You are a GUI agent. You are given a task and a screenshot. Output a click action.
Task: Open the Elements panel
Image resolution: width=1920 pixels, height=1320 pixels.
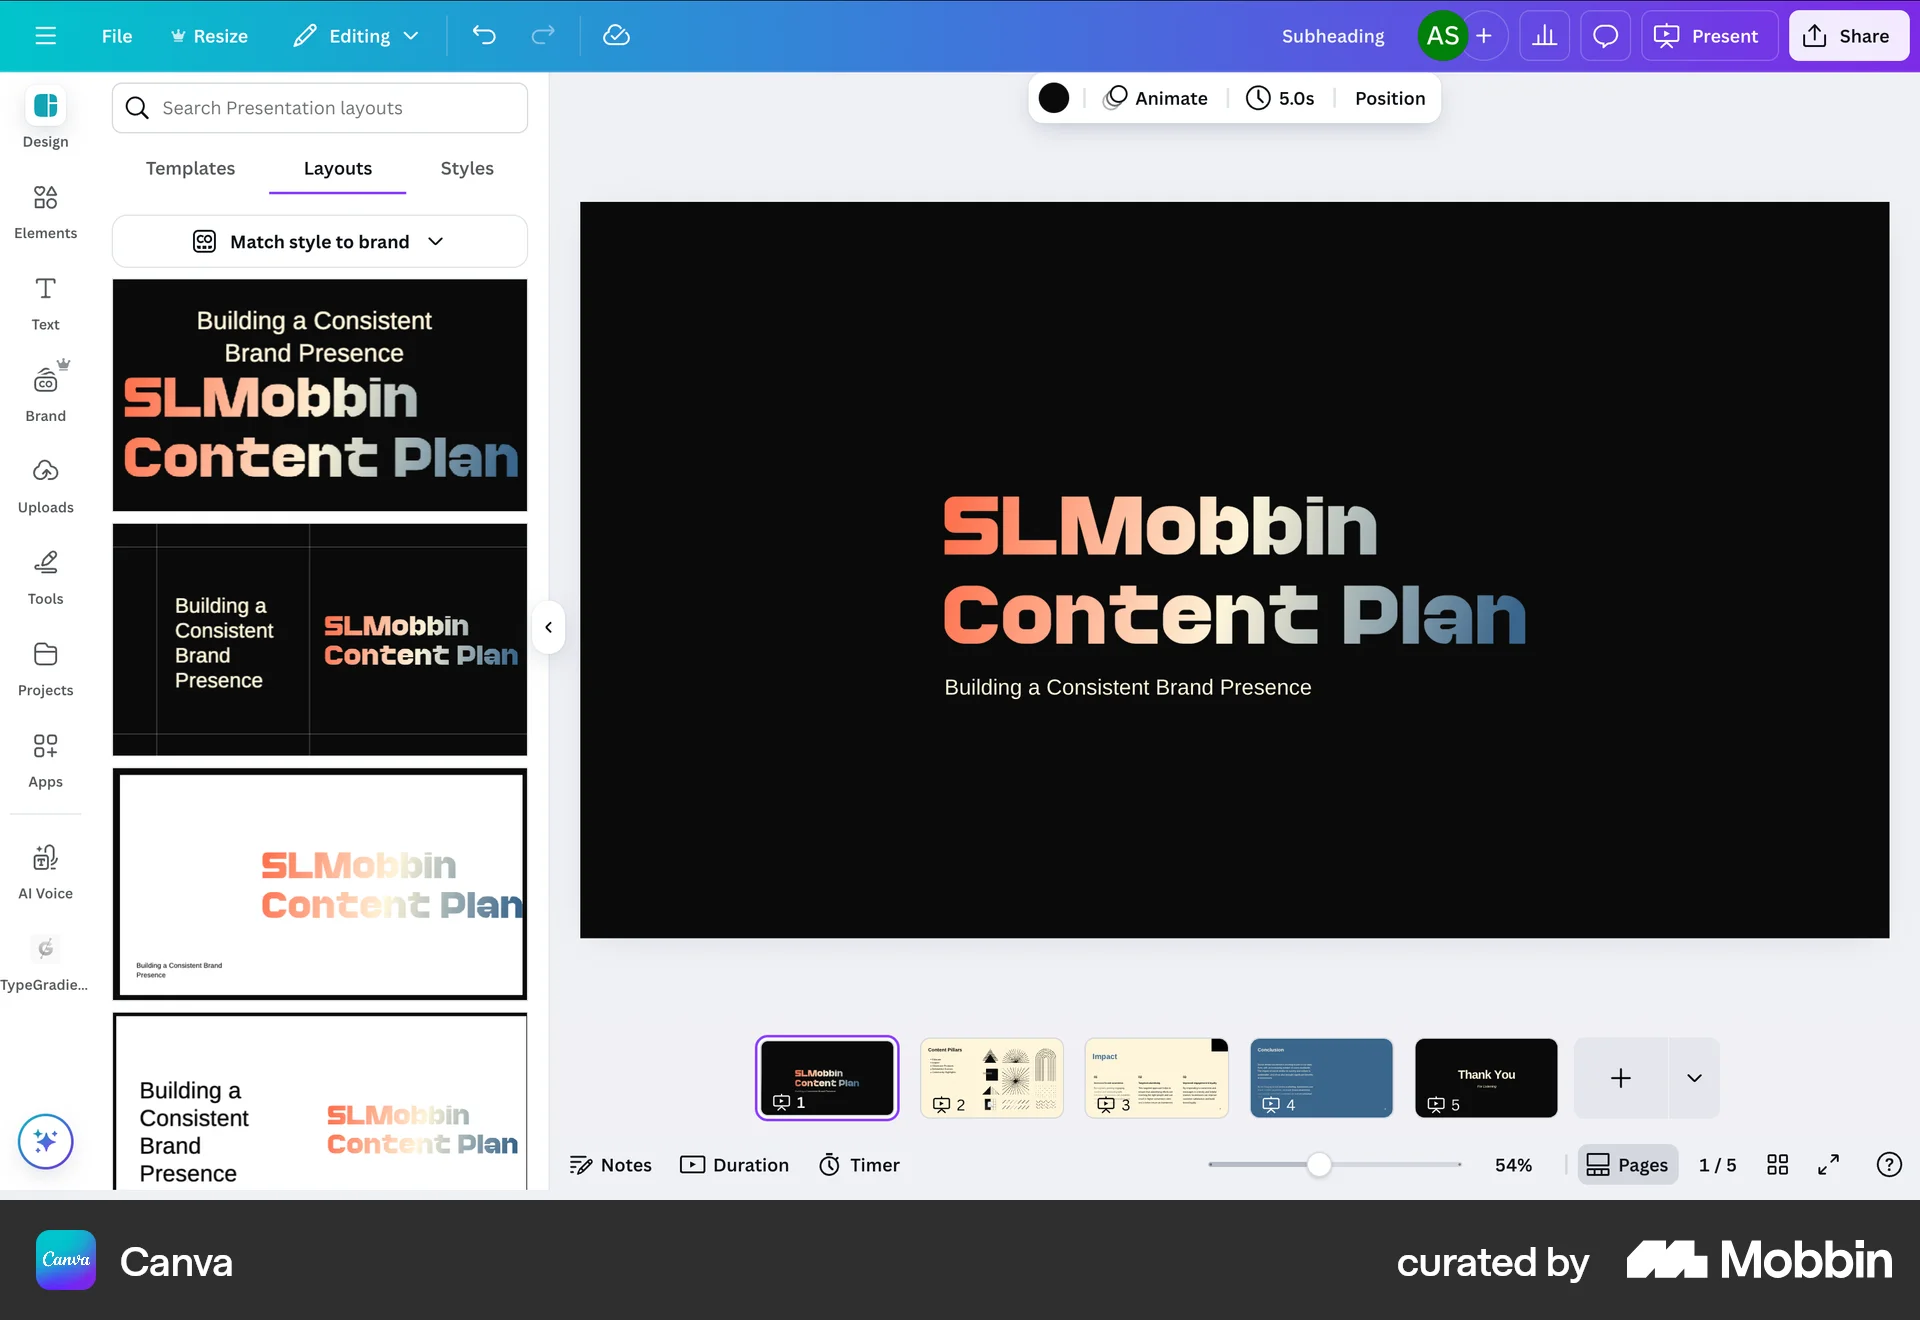click(45, 211)
